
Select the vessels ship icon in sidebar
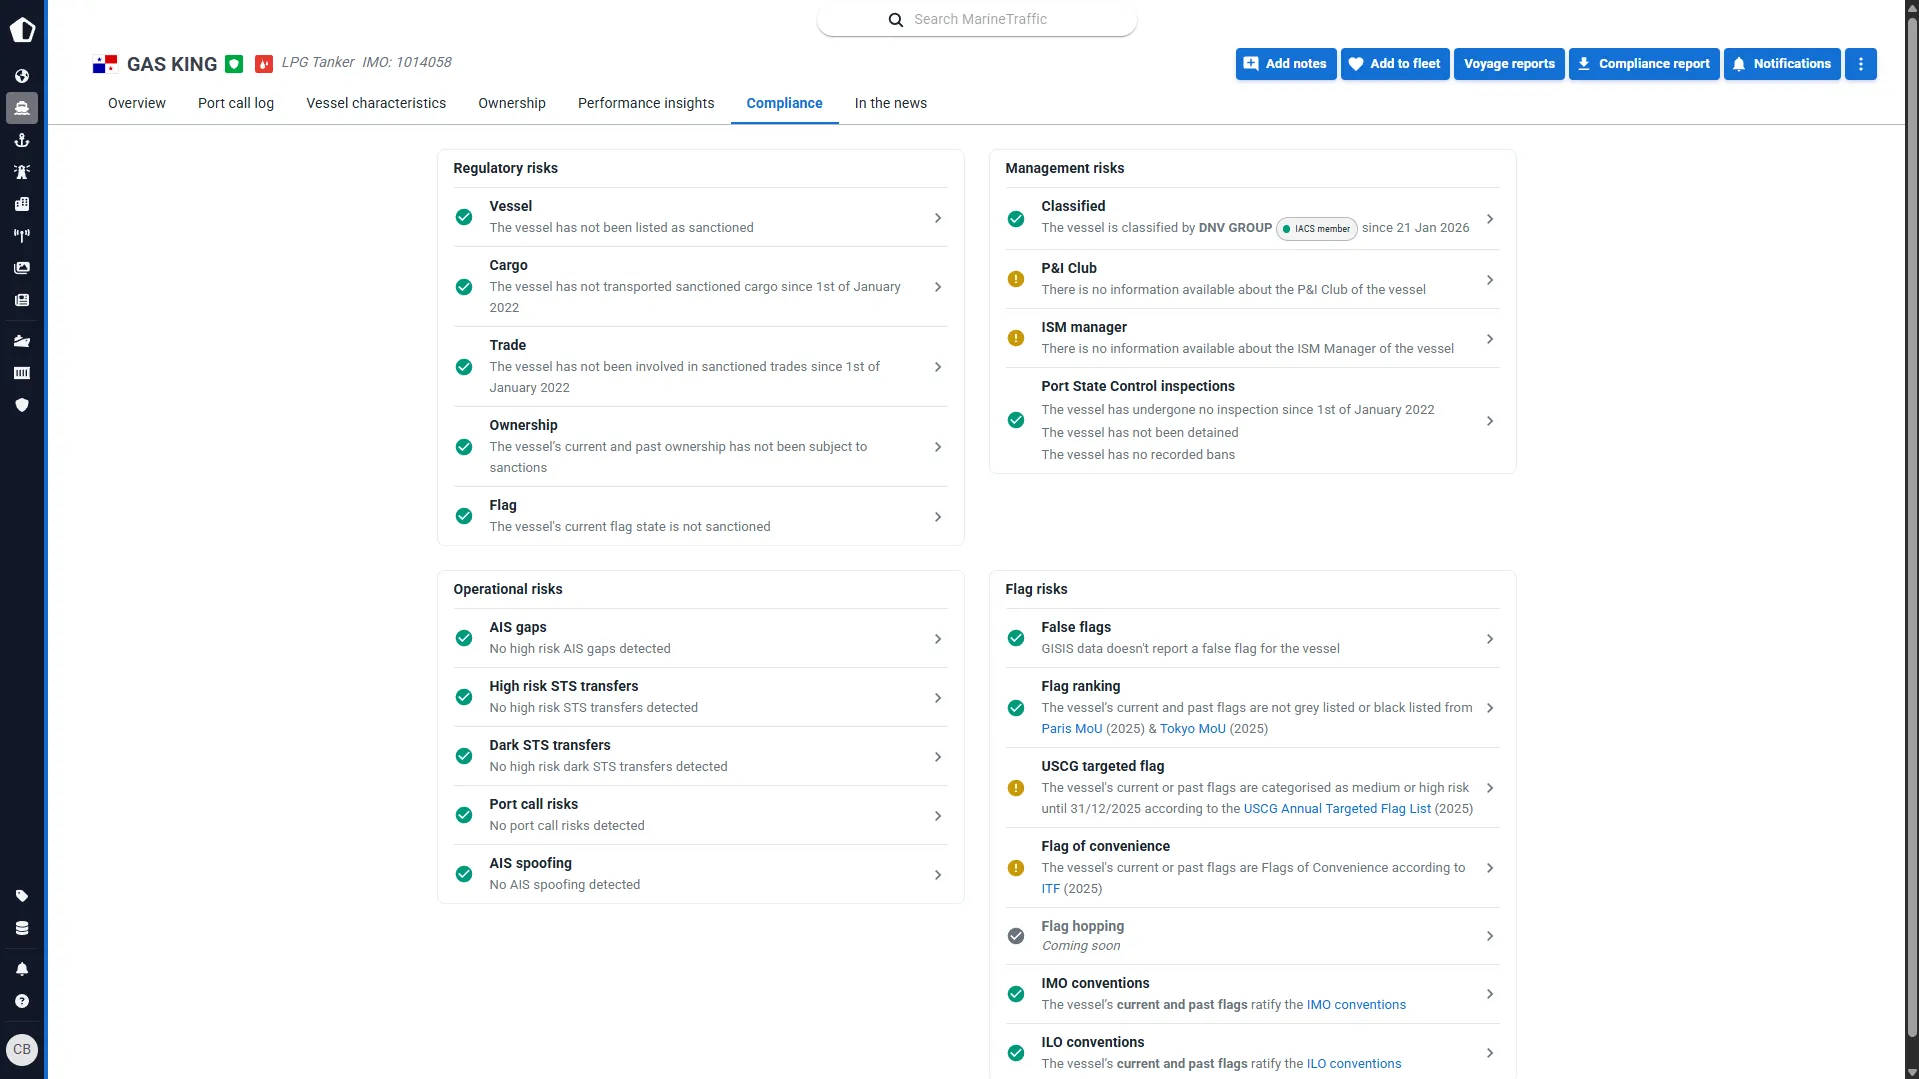(x=22, y=108)
